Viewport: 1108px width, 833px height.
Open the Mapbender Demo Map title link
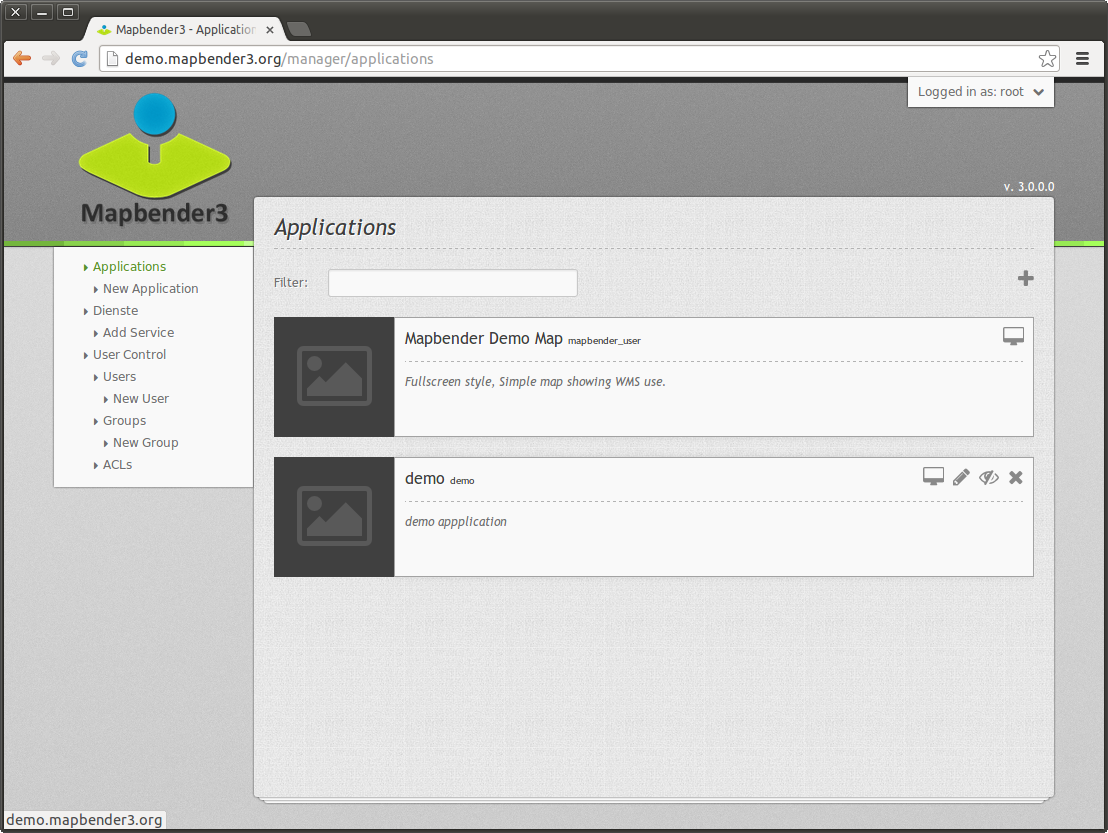point(483,338)
